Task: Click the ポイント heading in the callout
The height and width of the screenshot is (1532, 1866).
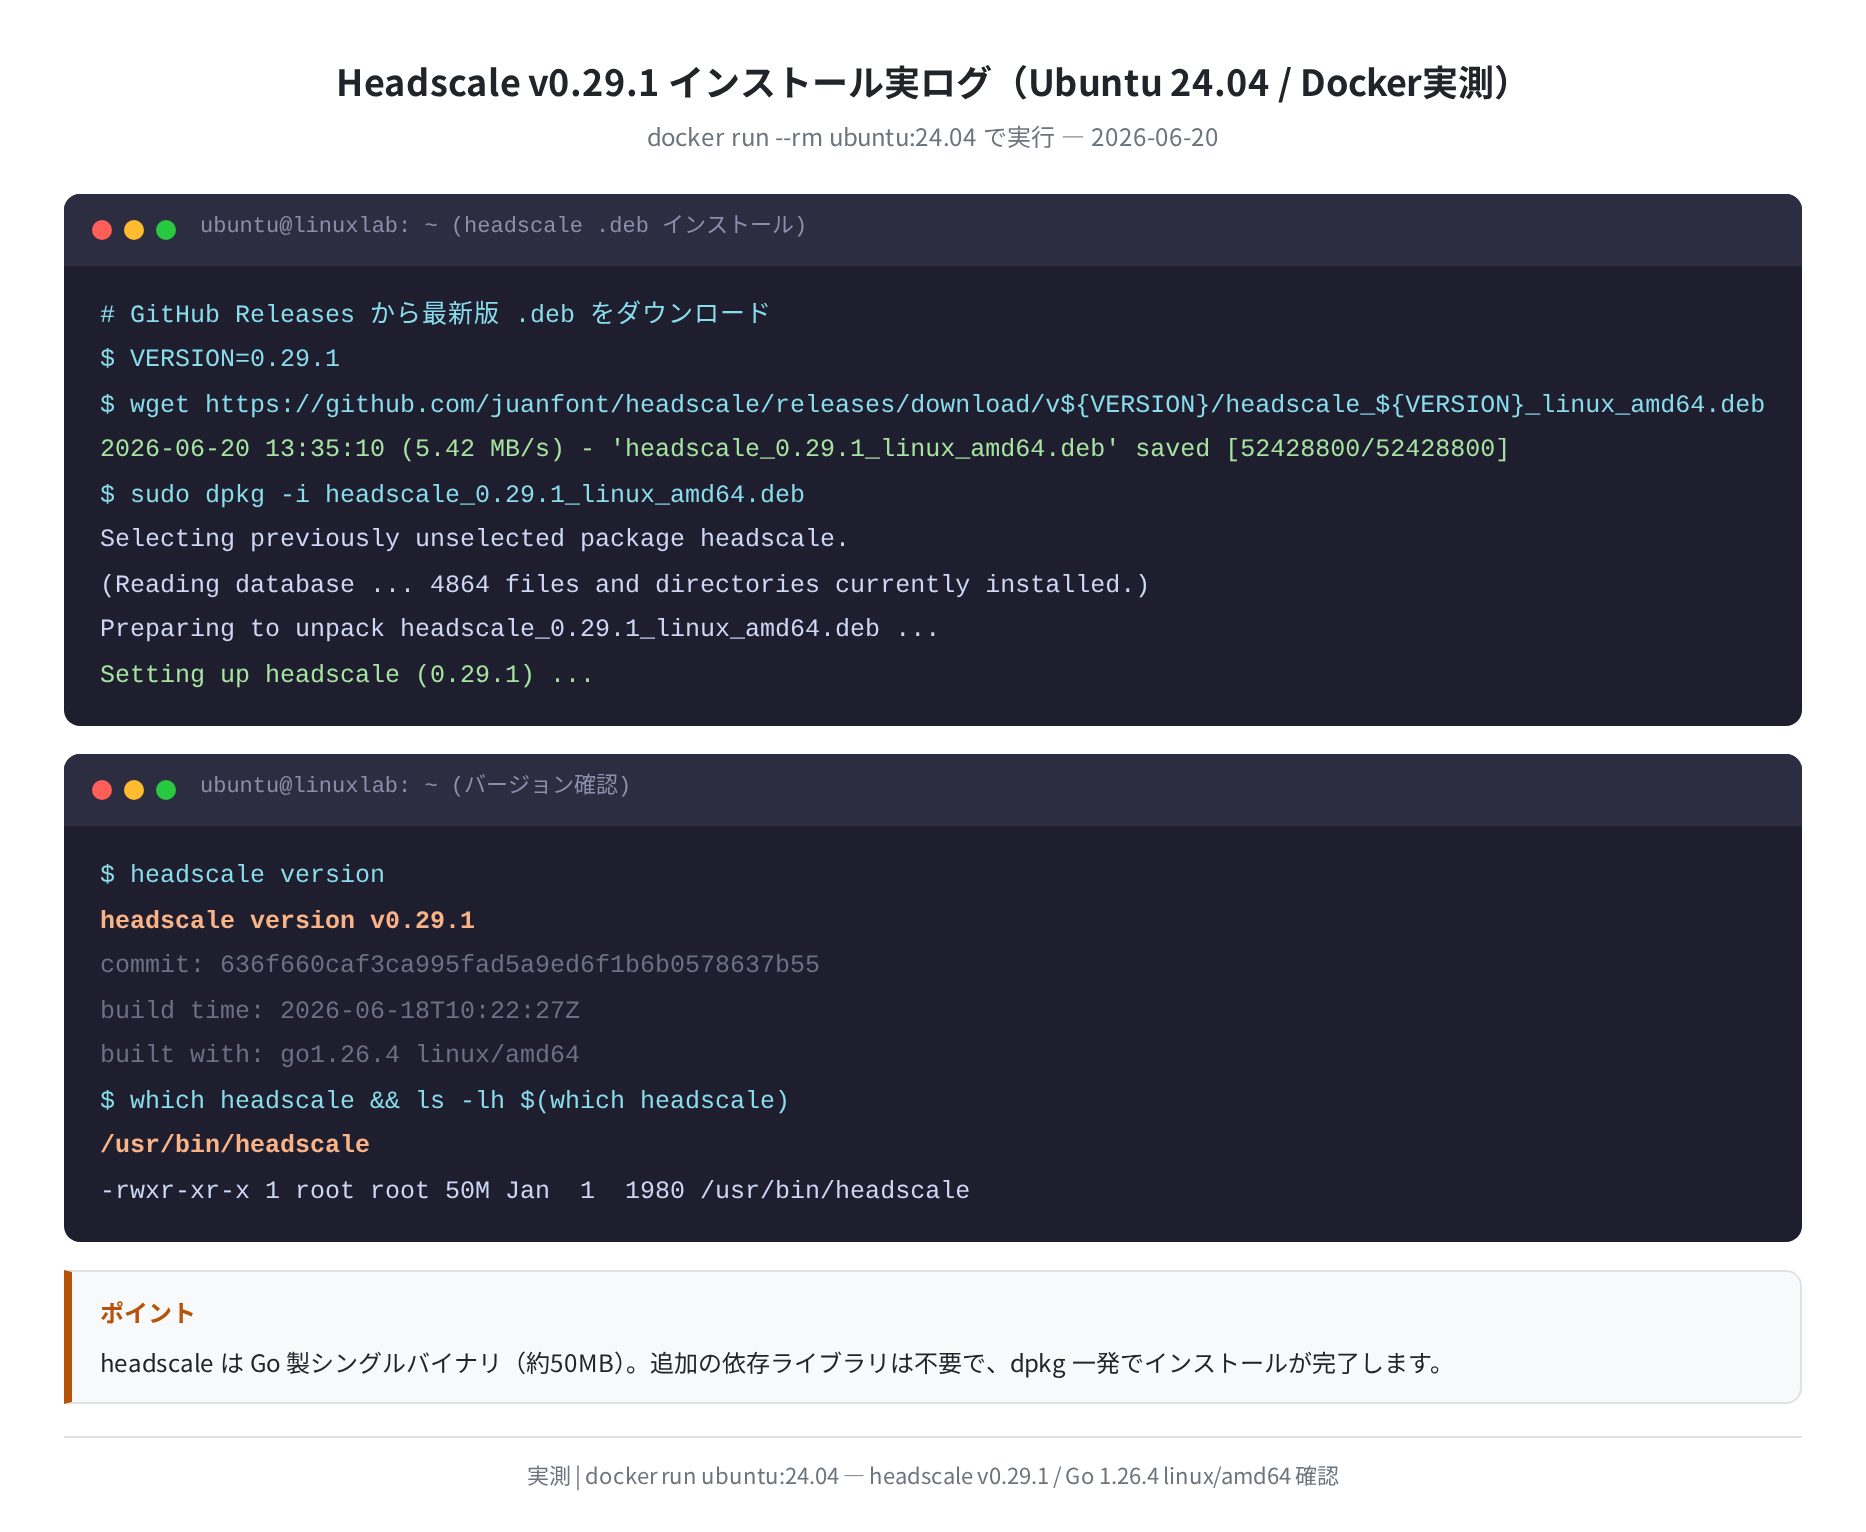Action: pos(147,1313)
